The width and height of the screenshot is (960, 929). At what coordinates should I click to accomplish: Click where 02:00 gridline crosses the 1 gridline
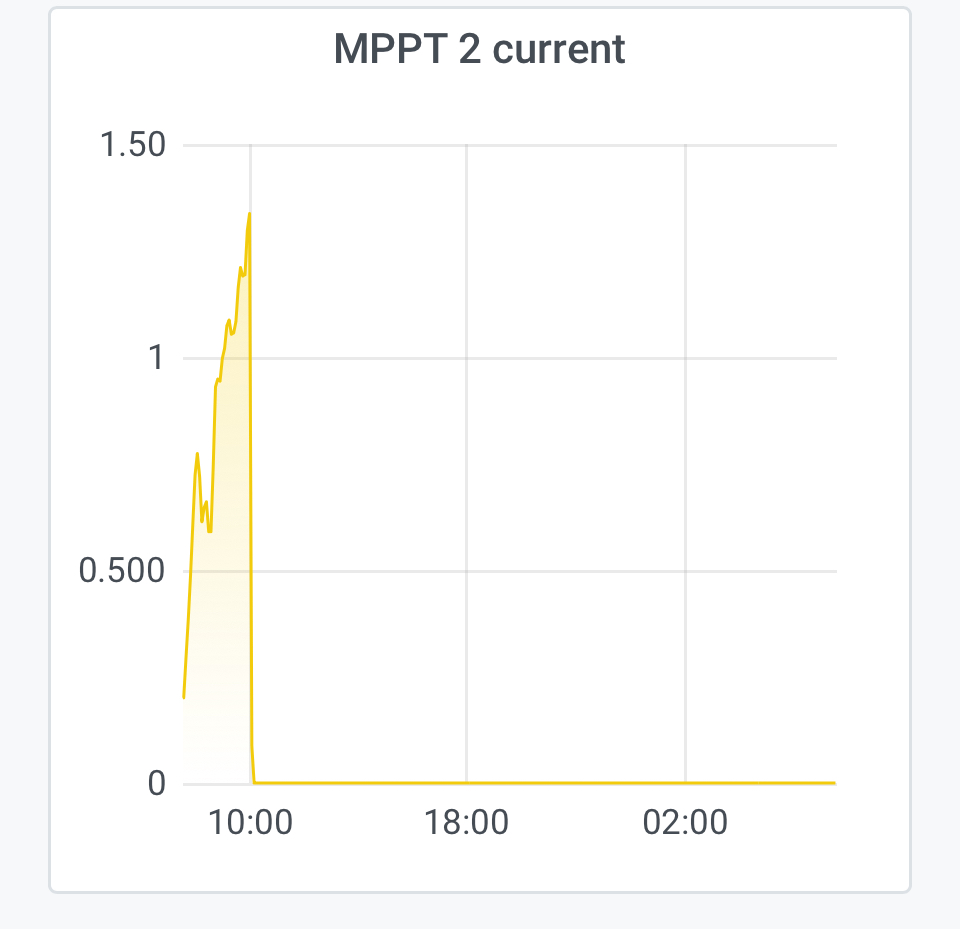pos(685,358)
